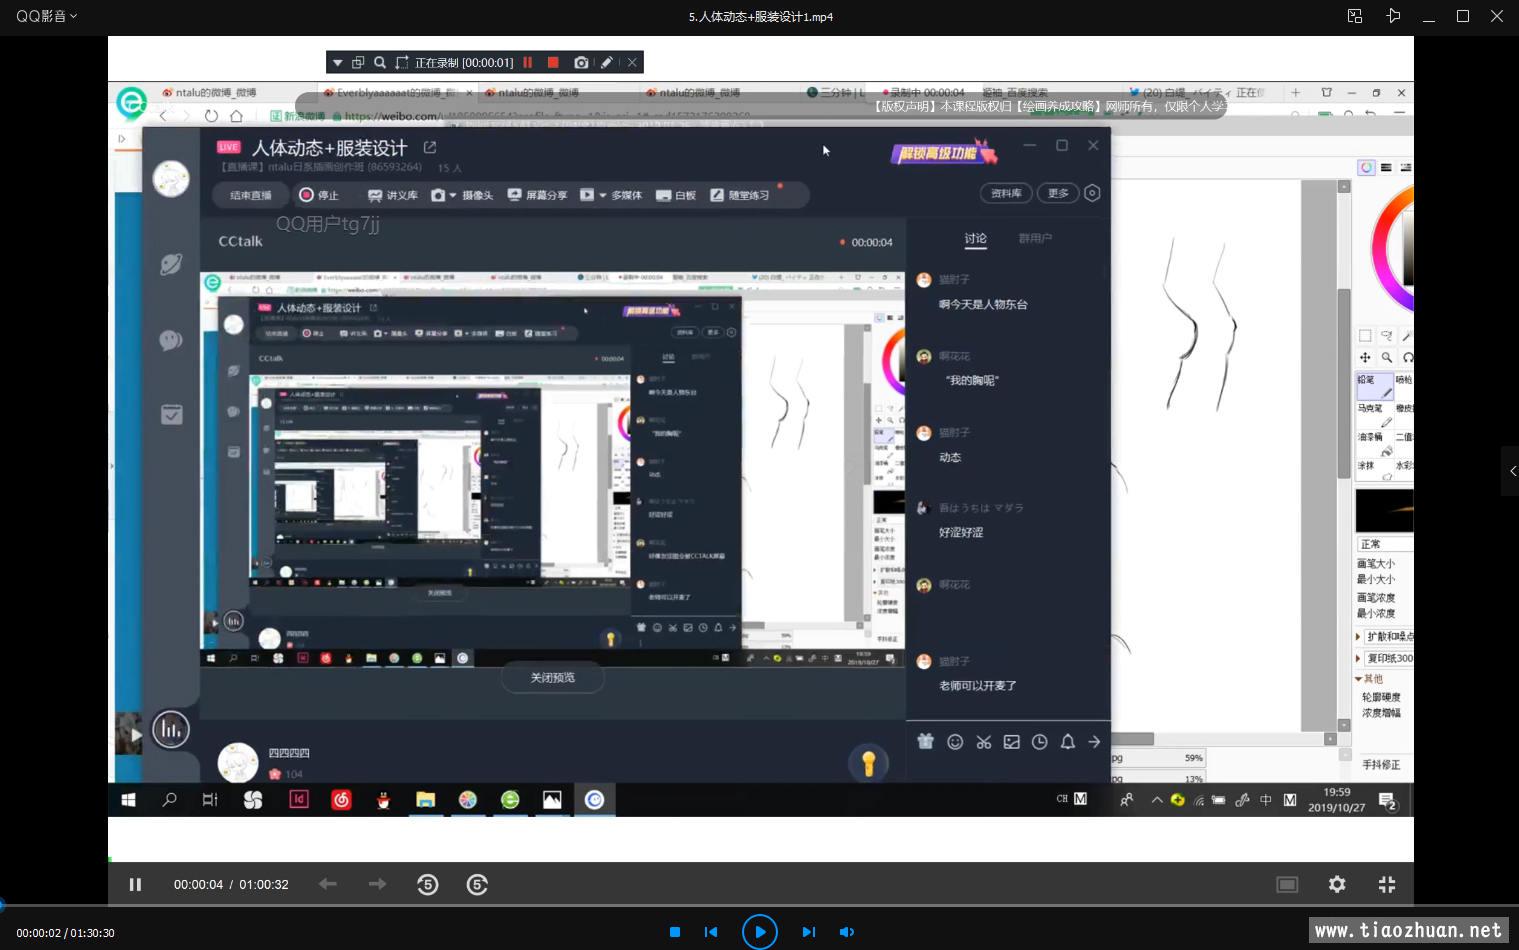Stop playback with the blue square button
This screenshot has width=1519, height=950.
675,932
